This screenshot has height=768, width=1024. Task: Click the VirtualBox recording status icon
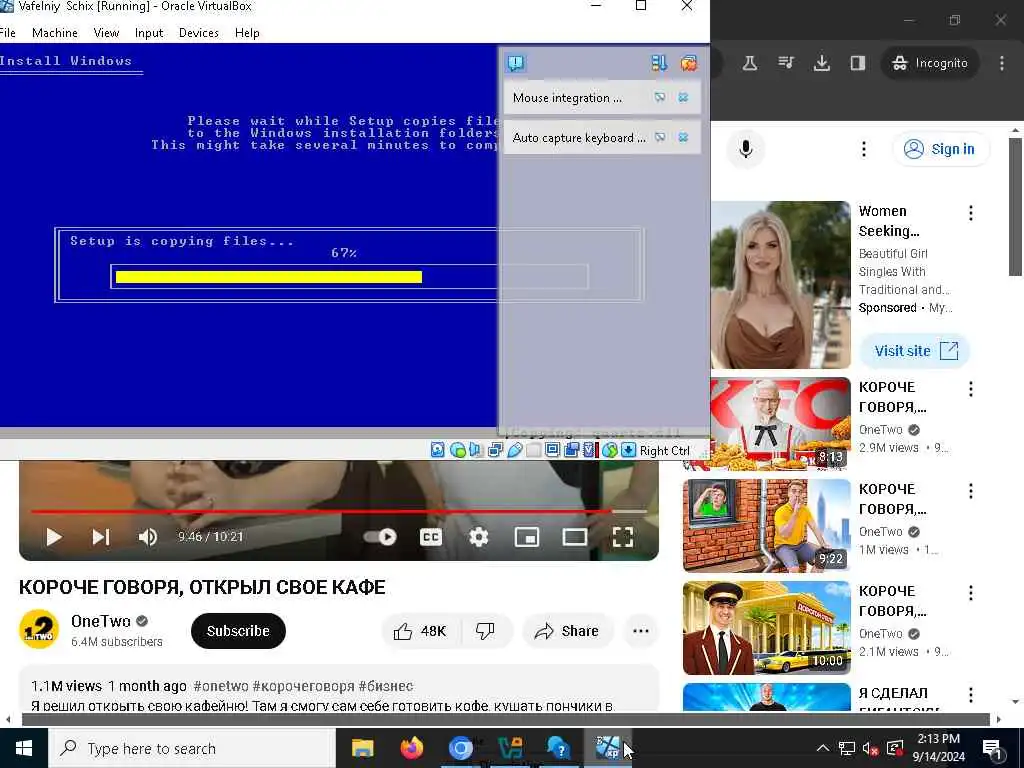[x=571, y=450]
